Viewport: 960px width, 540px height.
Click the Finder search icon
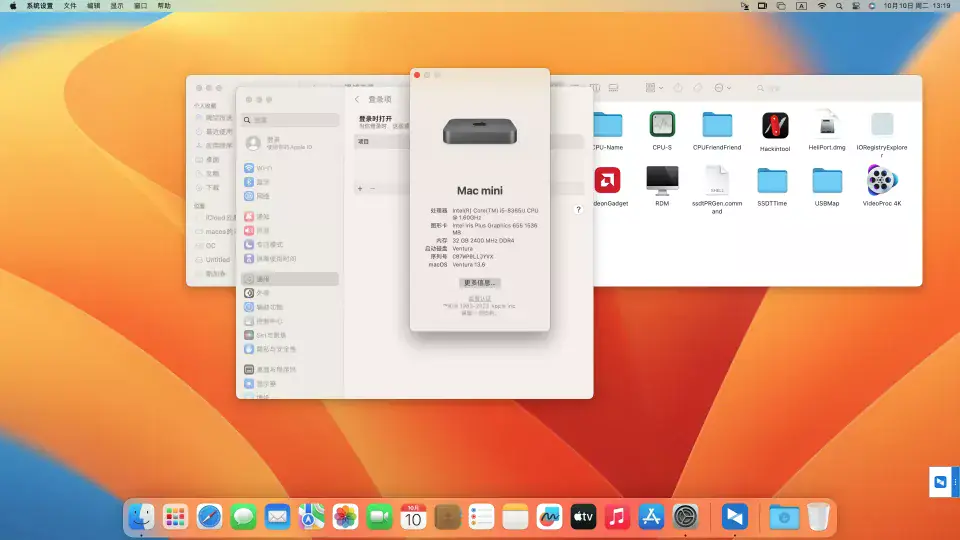click(x=760, y=88)
